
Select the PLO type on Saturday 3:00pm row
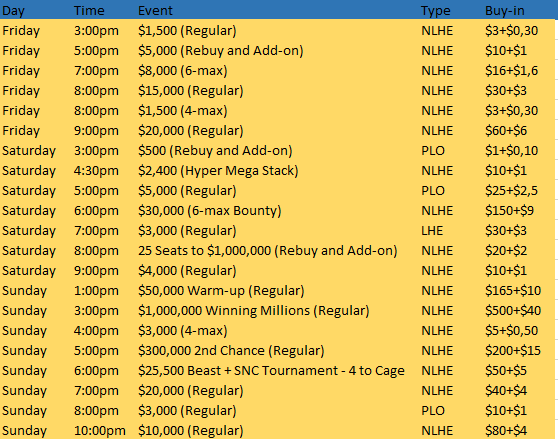[x=433, y=150]
